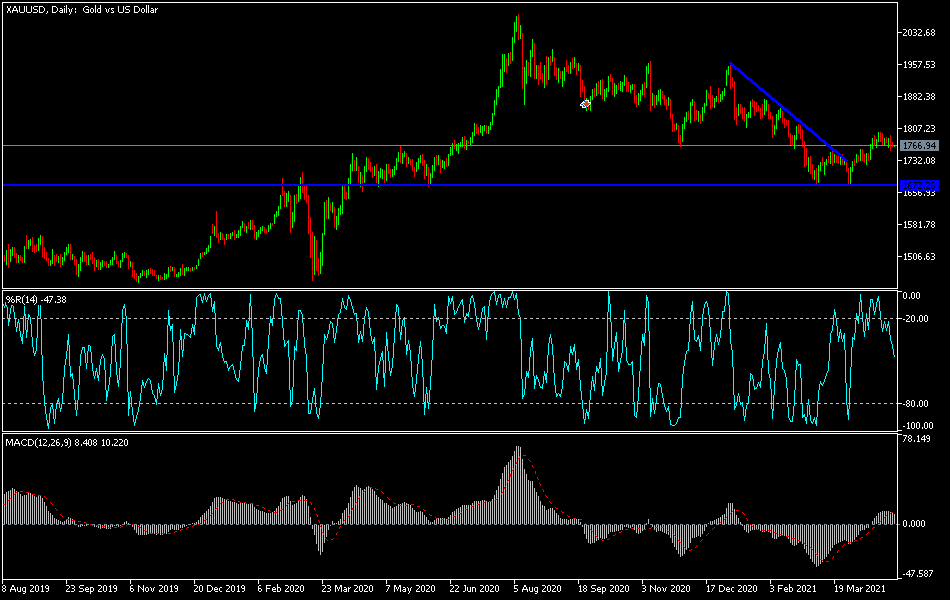Click the 23 Sep 2019 date label

tap(91, 588)
